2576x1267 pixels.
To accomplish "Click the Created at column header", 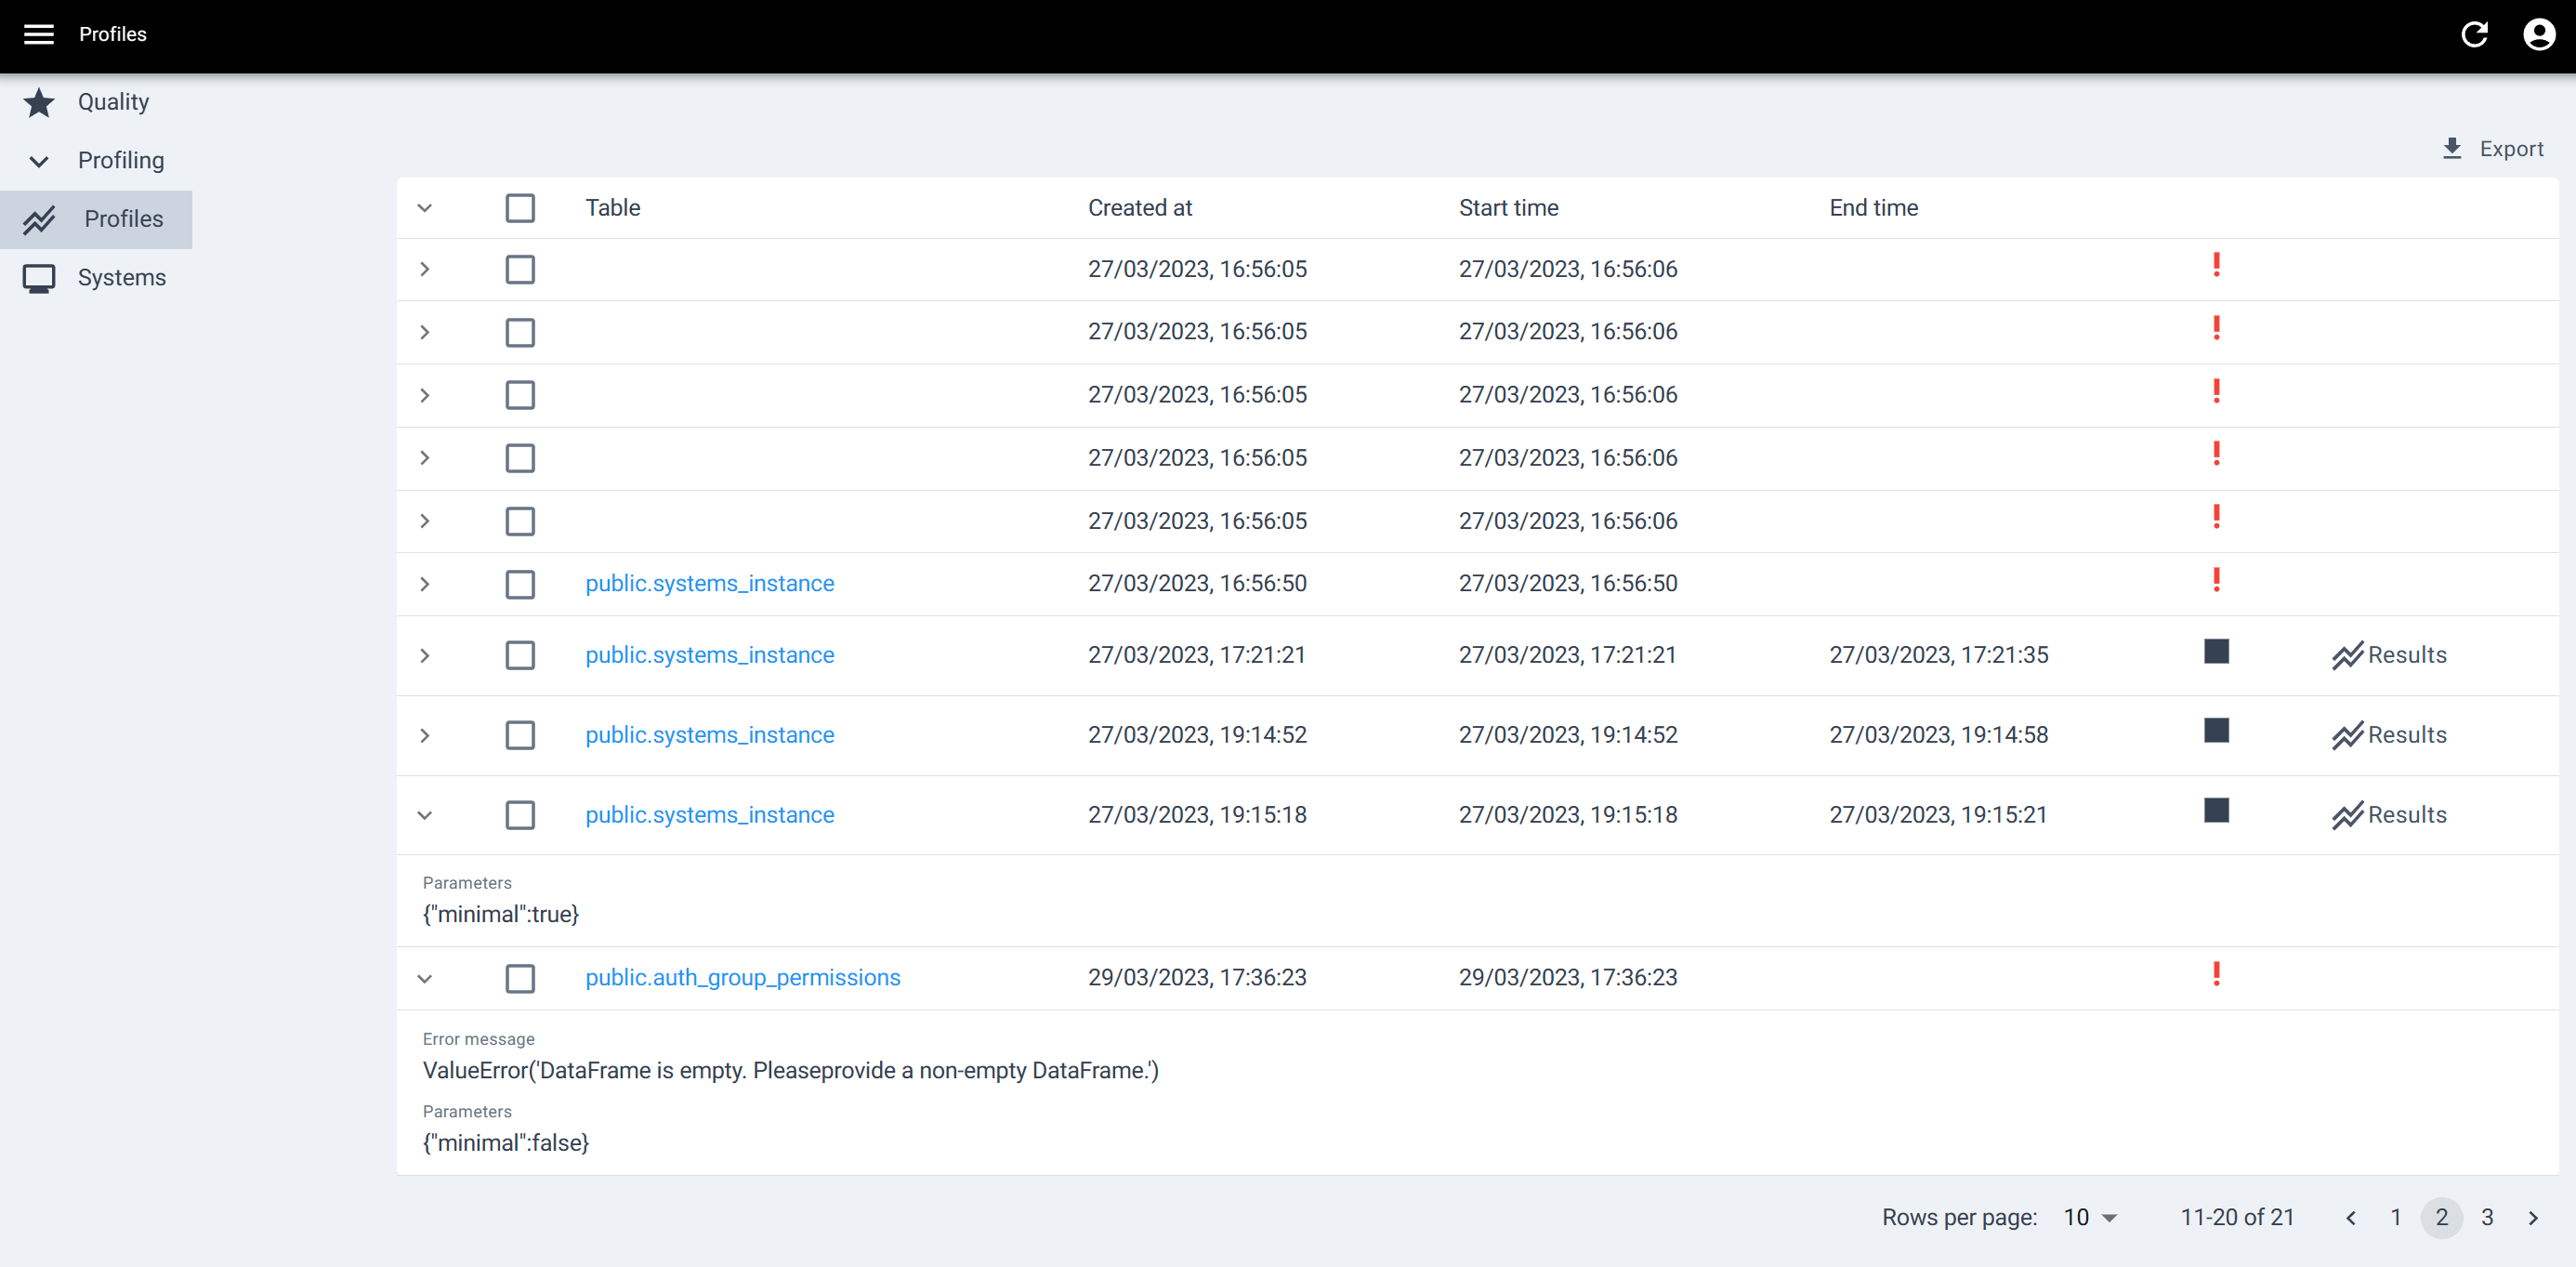I will [x=1140, y=208].
